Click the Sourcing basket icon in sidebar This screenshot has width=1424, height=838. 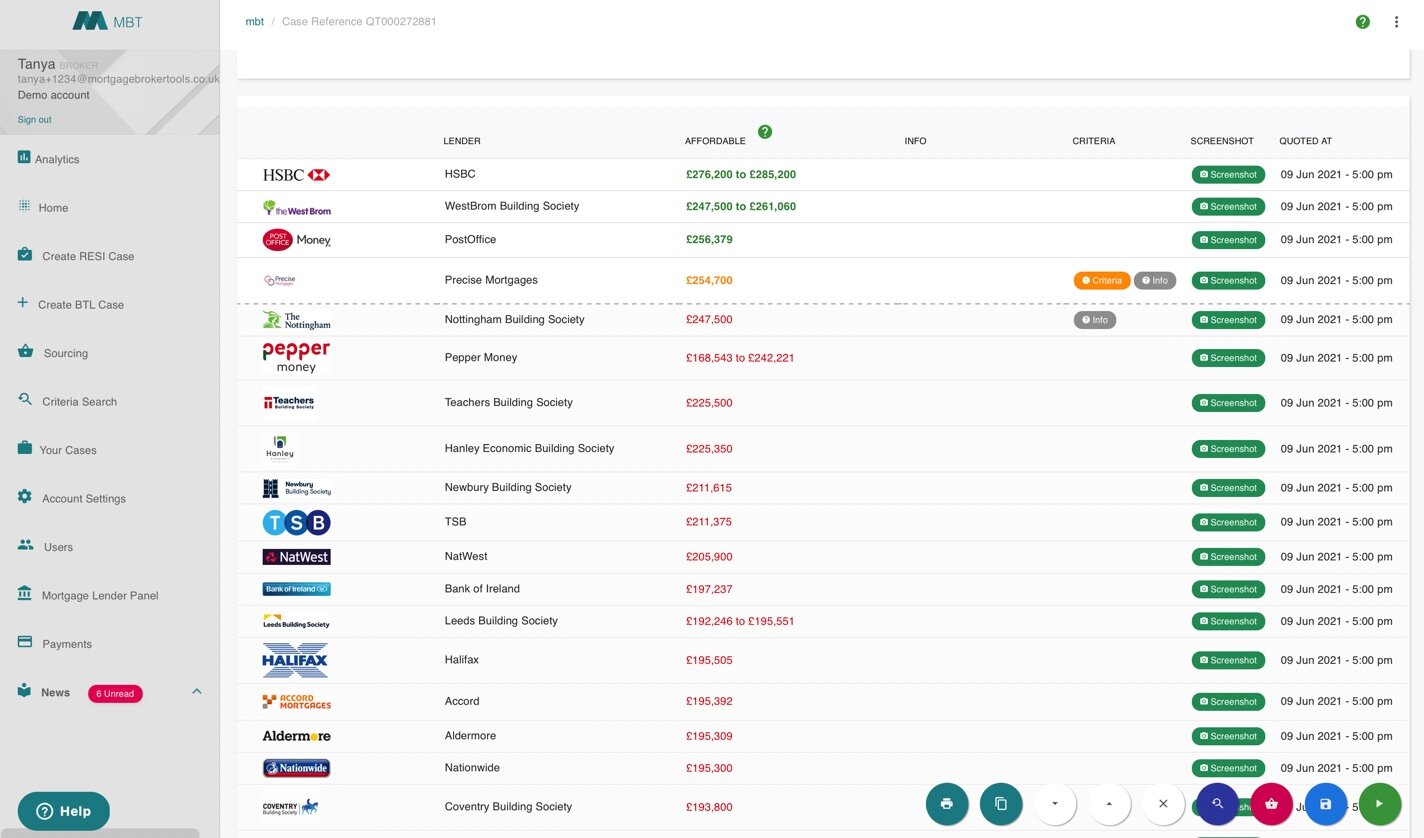coord(26,351)
